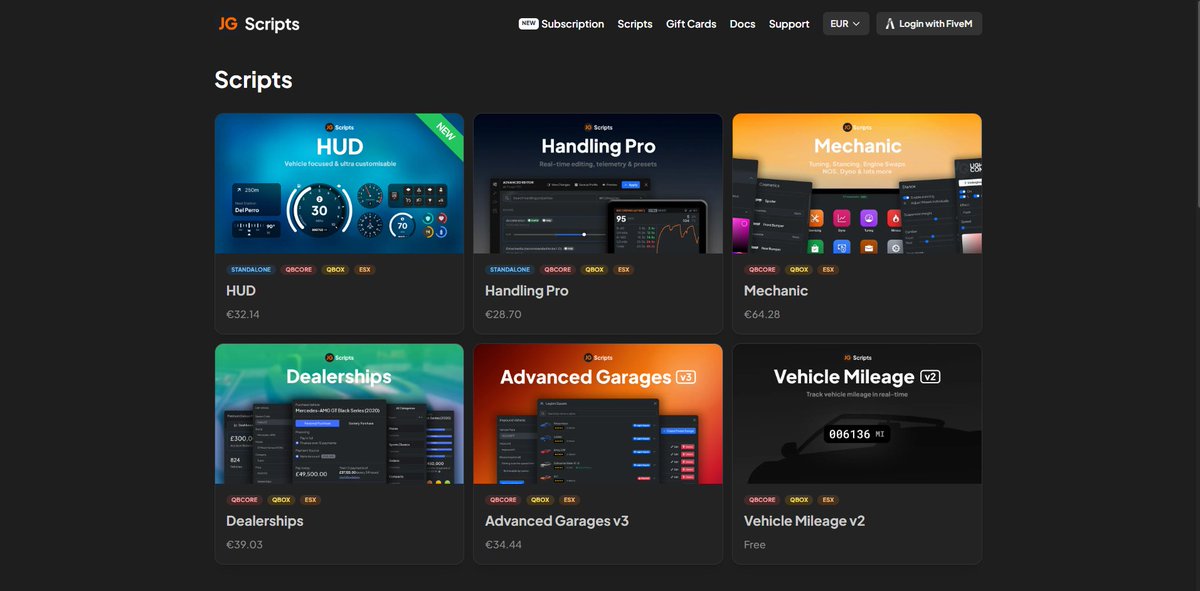Image resolution: width=1200 pixels, height=591 pixels.
Task: Click the NEW badge beside Subscription
Action: pyautogui.click(x=528, y=24)
